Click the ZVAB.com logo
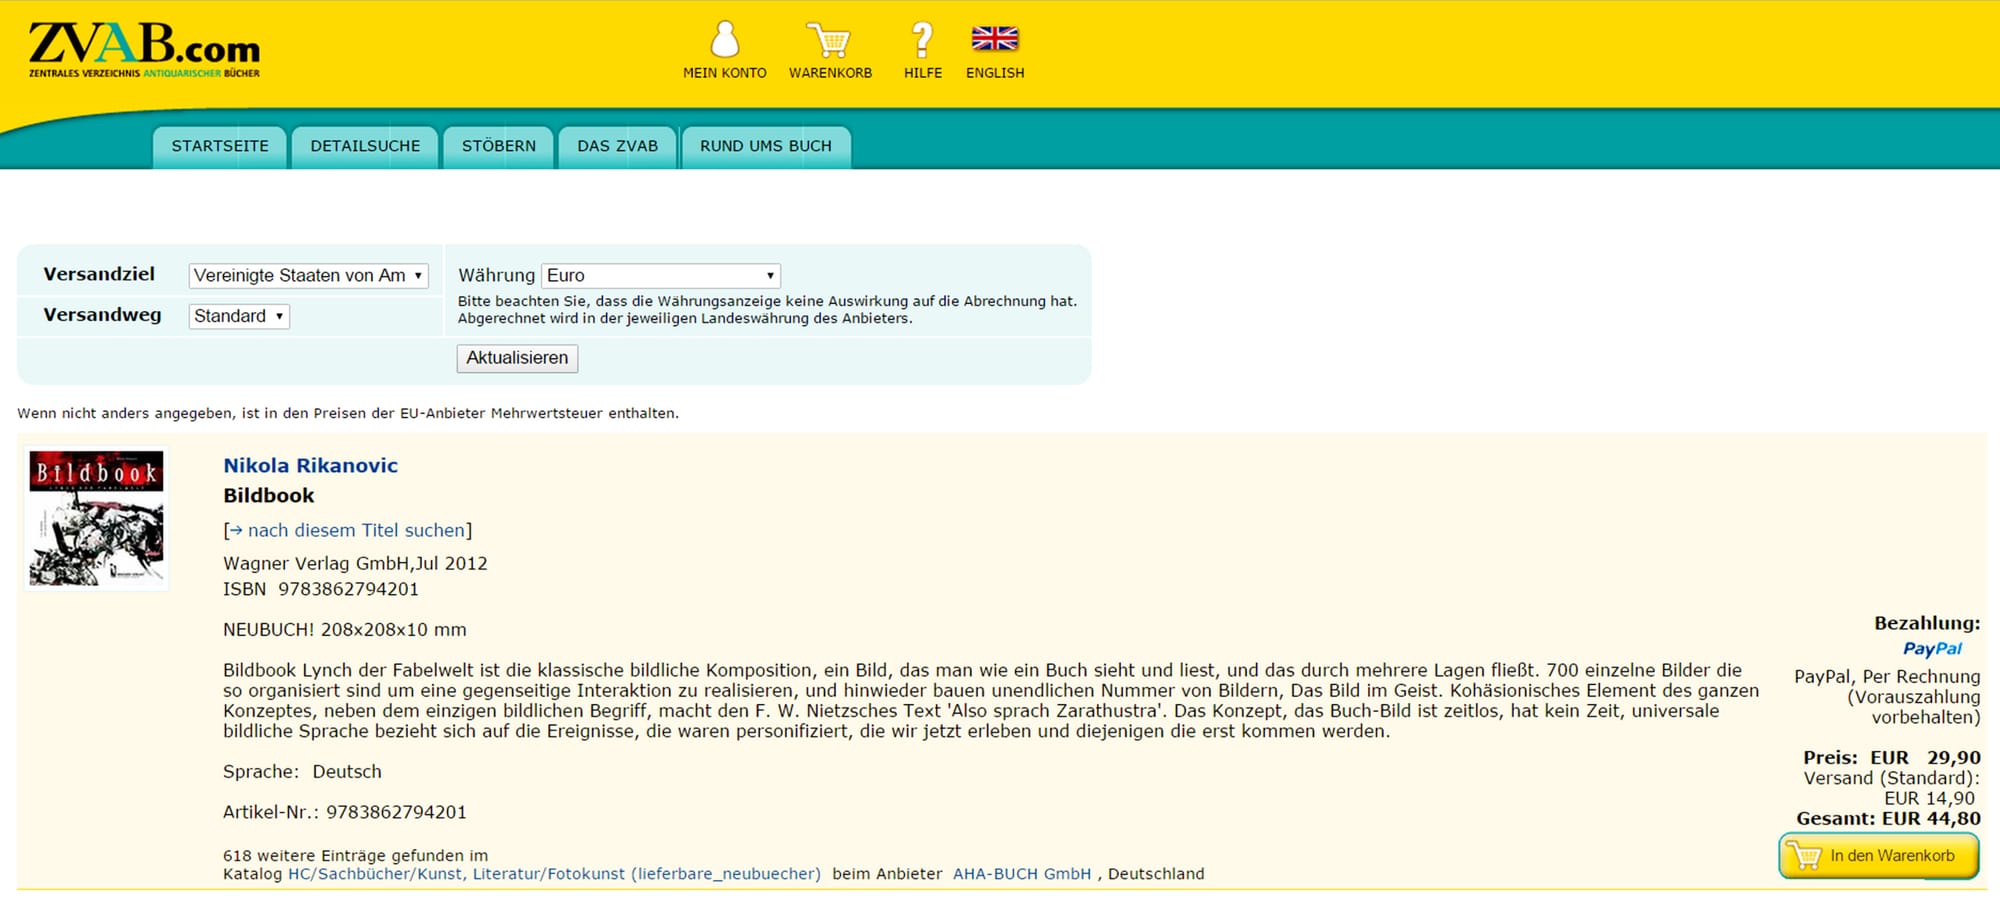2000x910 pixels. pyautogui.click(x=144, y=50)
